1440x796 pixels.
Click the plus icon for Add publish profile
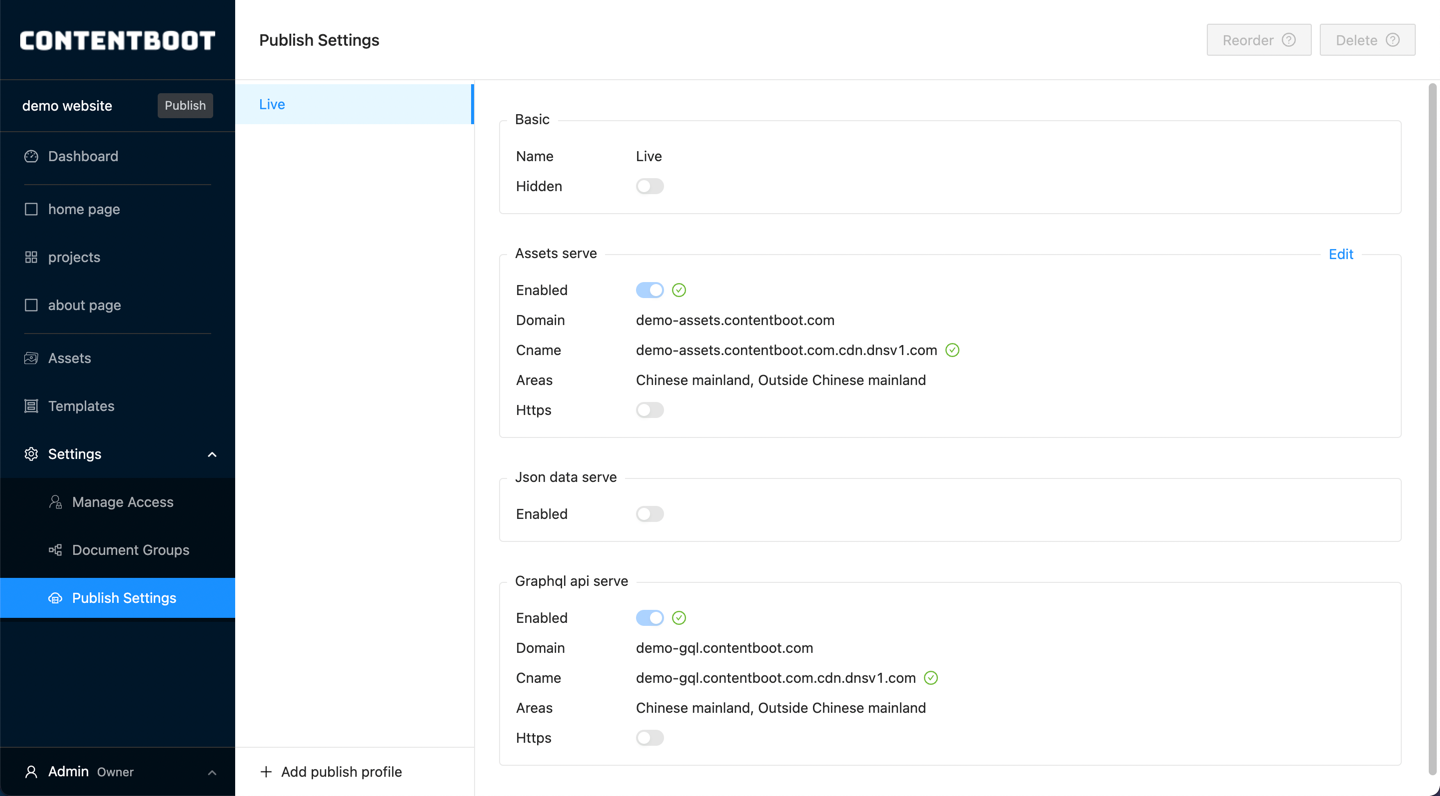[266, 772]
